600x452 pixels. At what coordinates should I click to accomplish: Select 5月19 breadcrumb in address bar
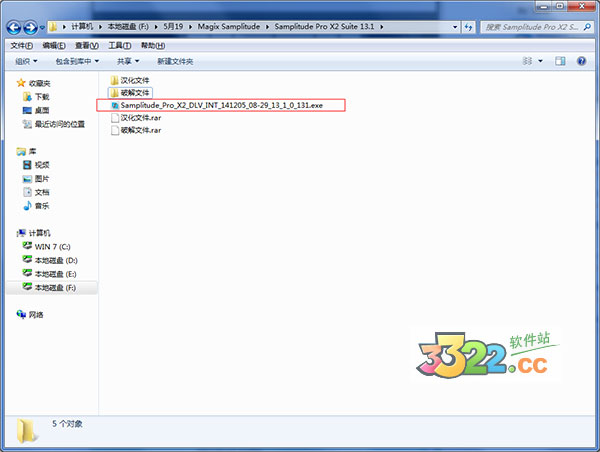(173, 27)
